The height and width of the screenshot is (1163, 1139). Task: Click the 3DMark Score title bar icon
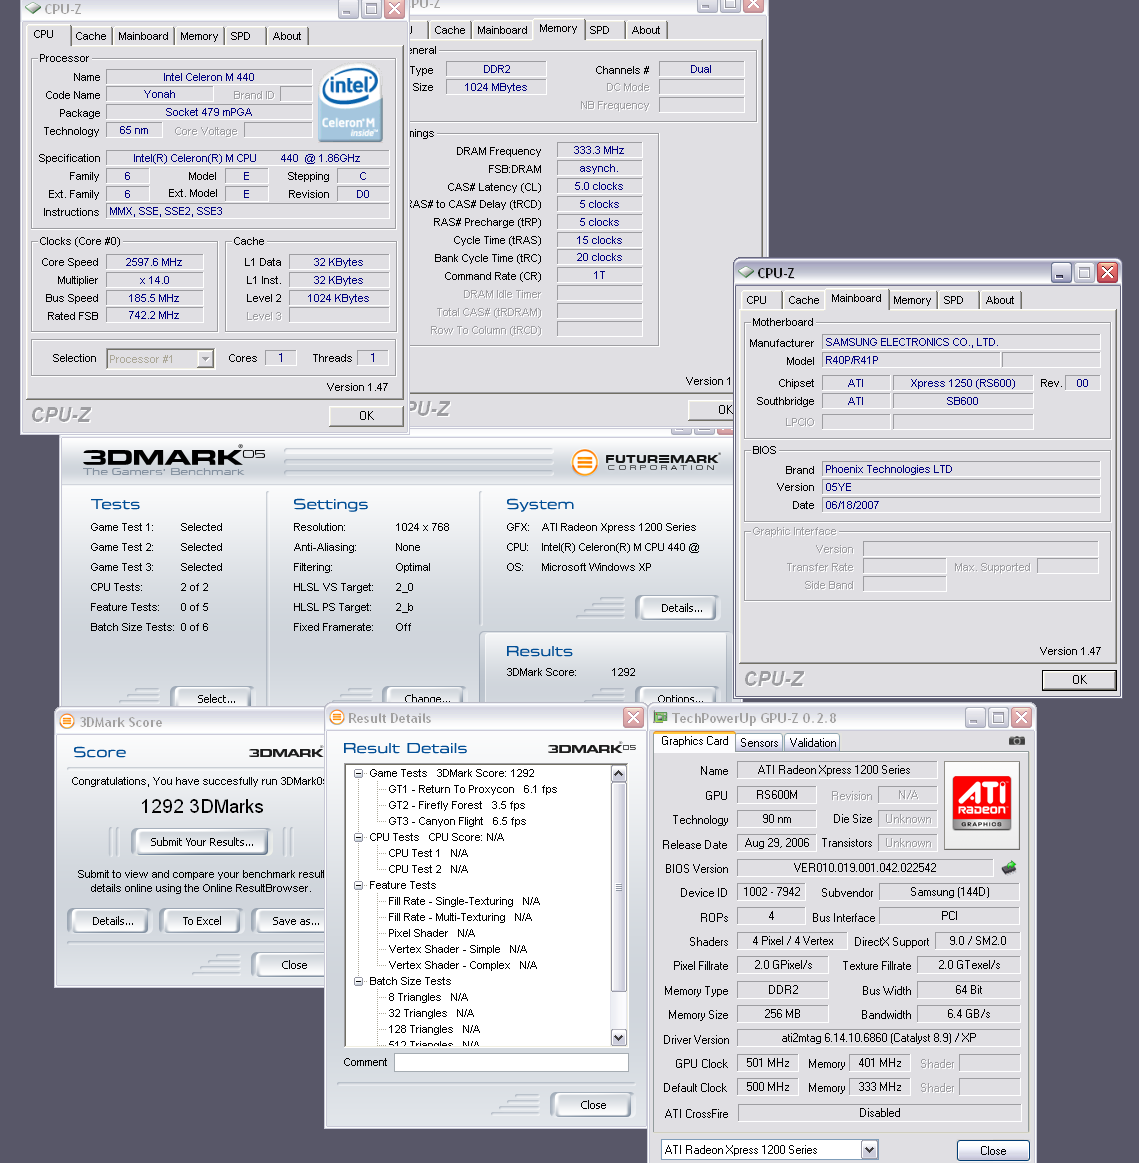[67, 721]
